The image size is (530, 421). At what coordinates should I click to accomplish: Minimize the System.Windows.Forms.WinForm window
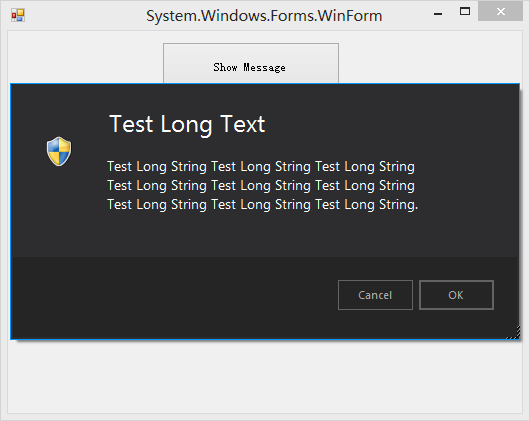coord(438,14)
